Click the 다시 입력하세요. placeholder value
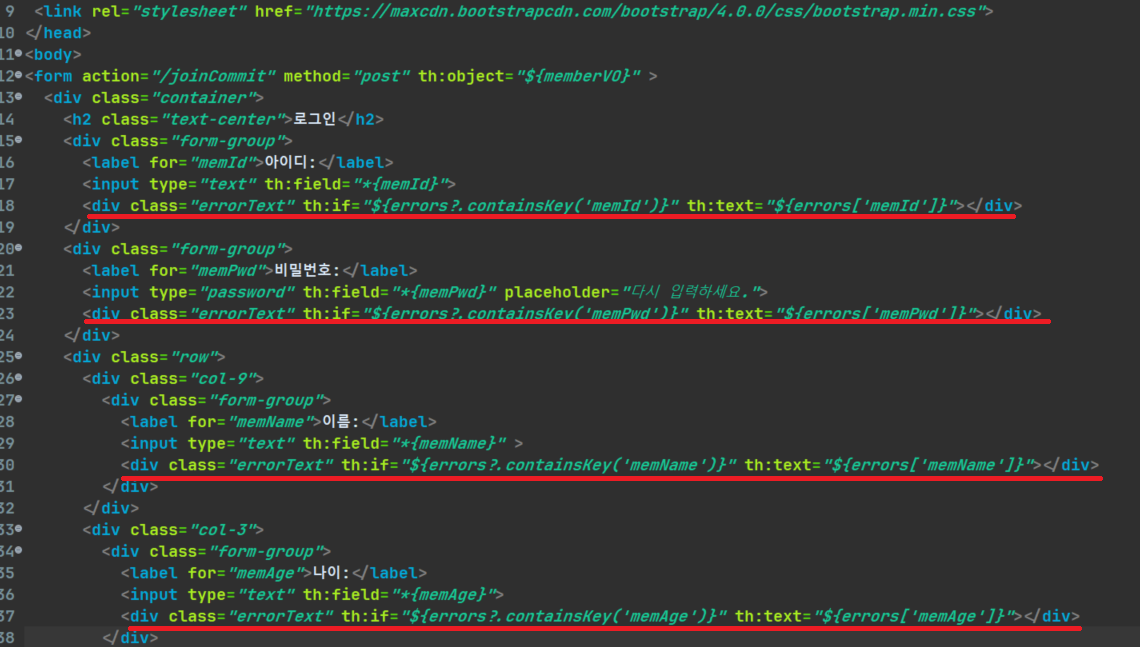 coord(689,292)
